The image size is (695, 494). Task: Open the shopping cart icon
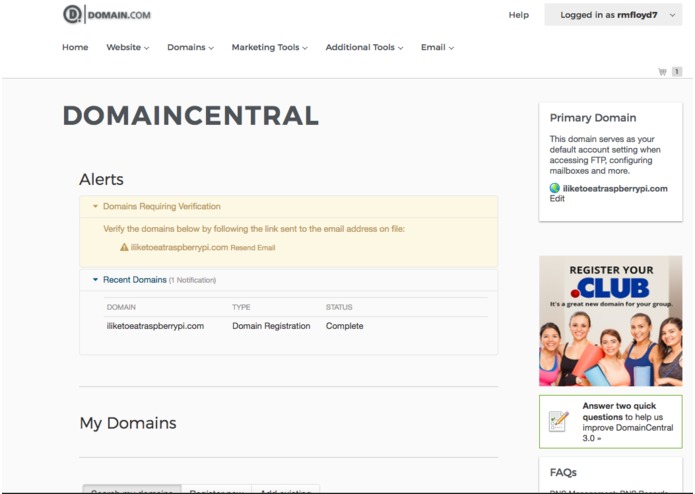(662, 72)
